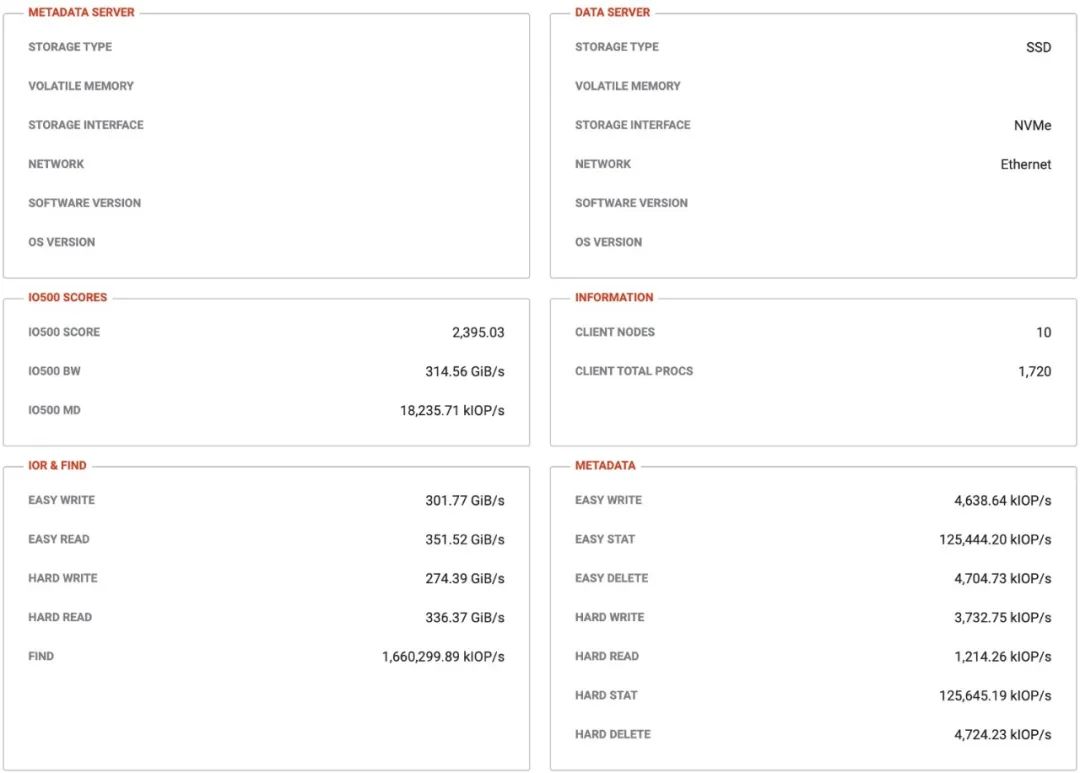Click the hard delete value 4,724.23 kIOP/s
Image resolution: width=1080 pixels, height=773 pixels.
coord(1002,735)
